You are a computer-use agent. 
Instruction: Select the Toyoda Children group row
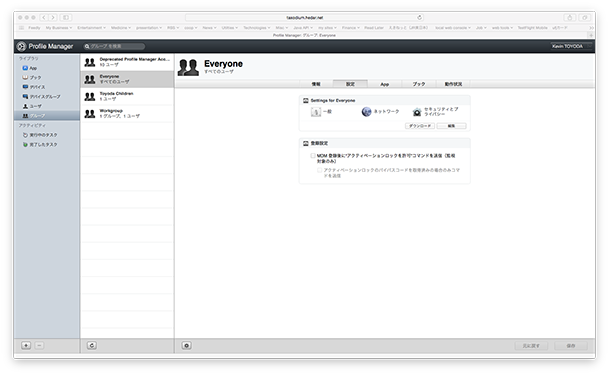click(x=127, y=96)
